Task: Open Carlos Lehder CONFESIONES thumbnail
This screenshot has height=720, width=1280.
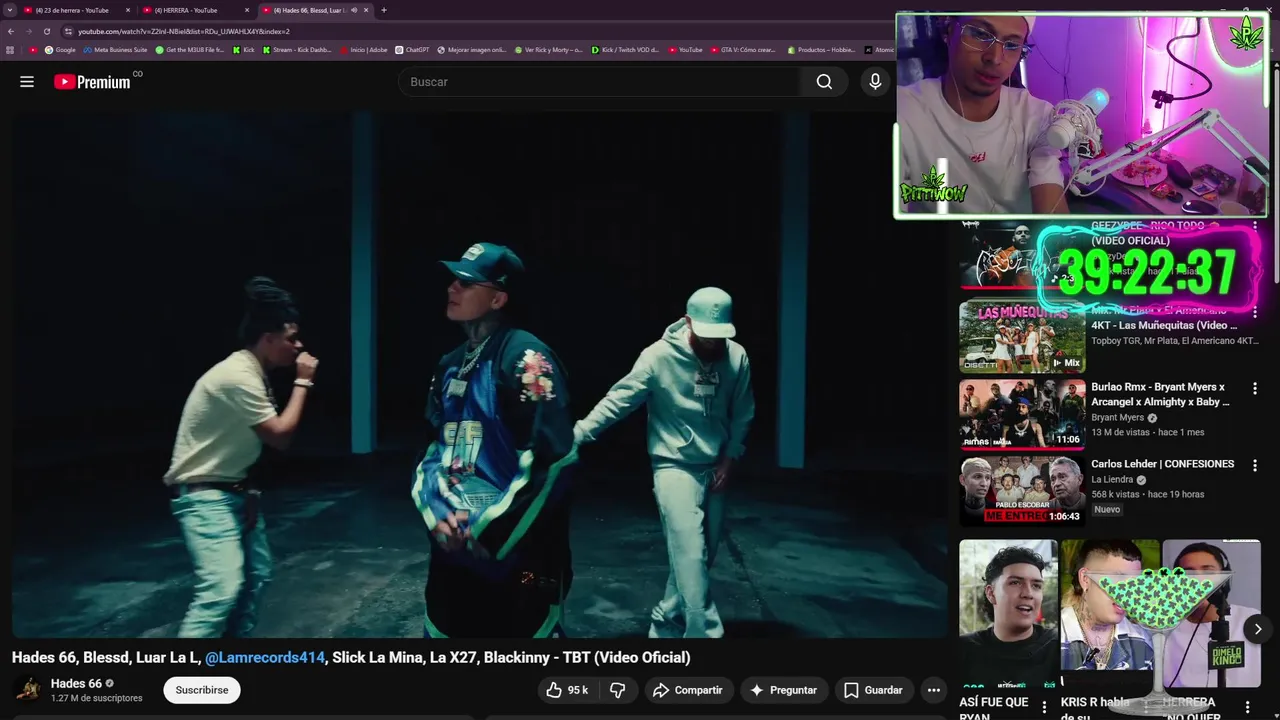Action: [1022, 492]
